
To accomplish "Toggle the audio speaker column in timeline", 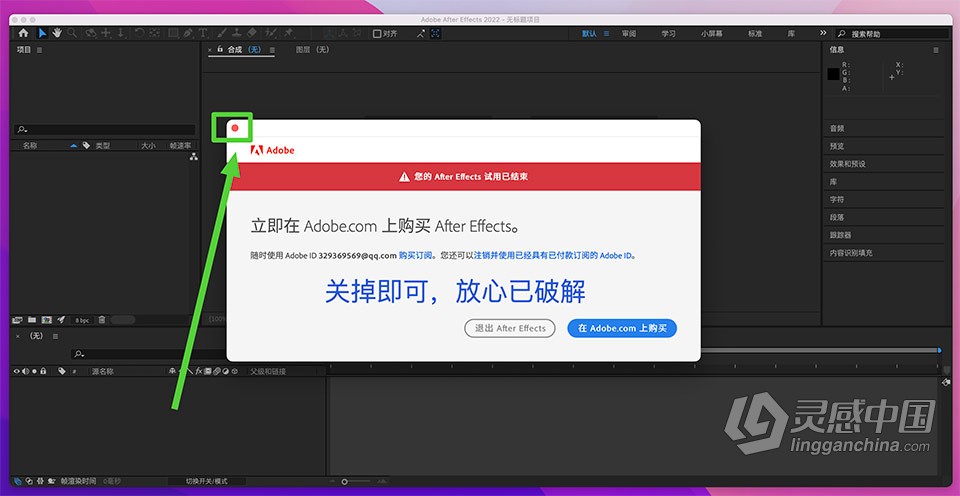I will pos(25,371).
